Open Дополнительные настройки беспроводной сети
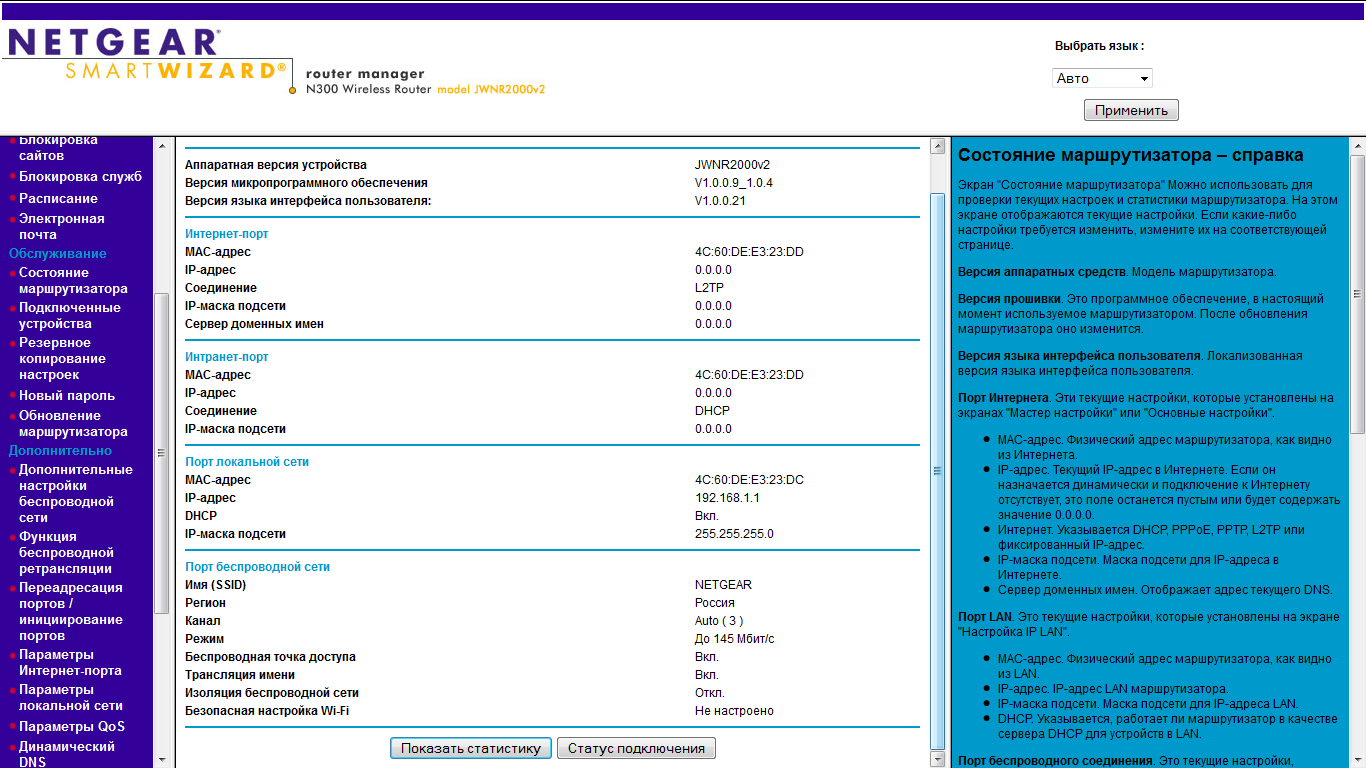Image resolution: width=1366 pixels, height=768 pixels. [75, 493]
